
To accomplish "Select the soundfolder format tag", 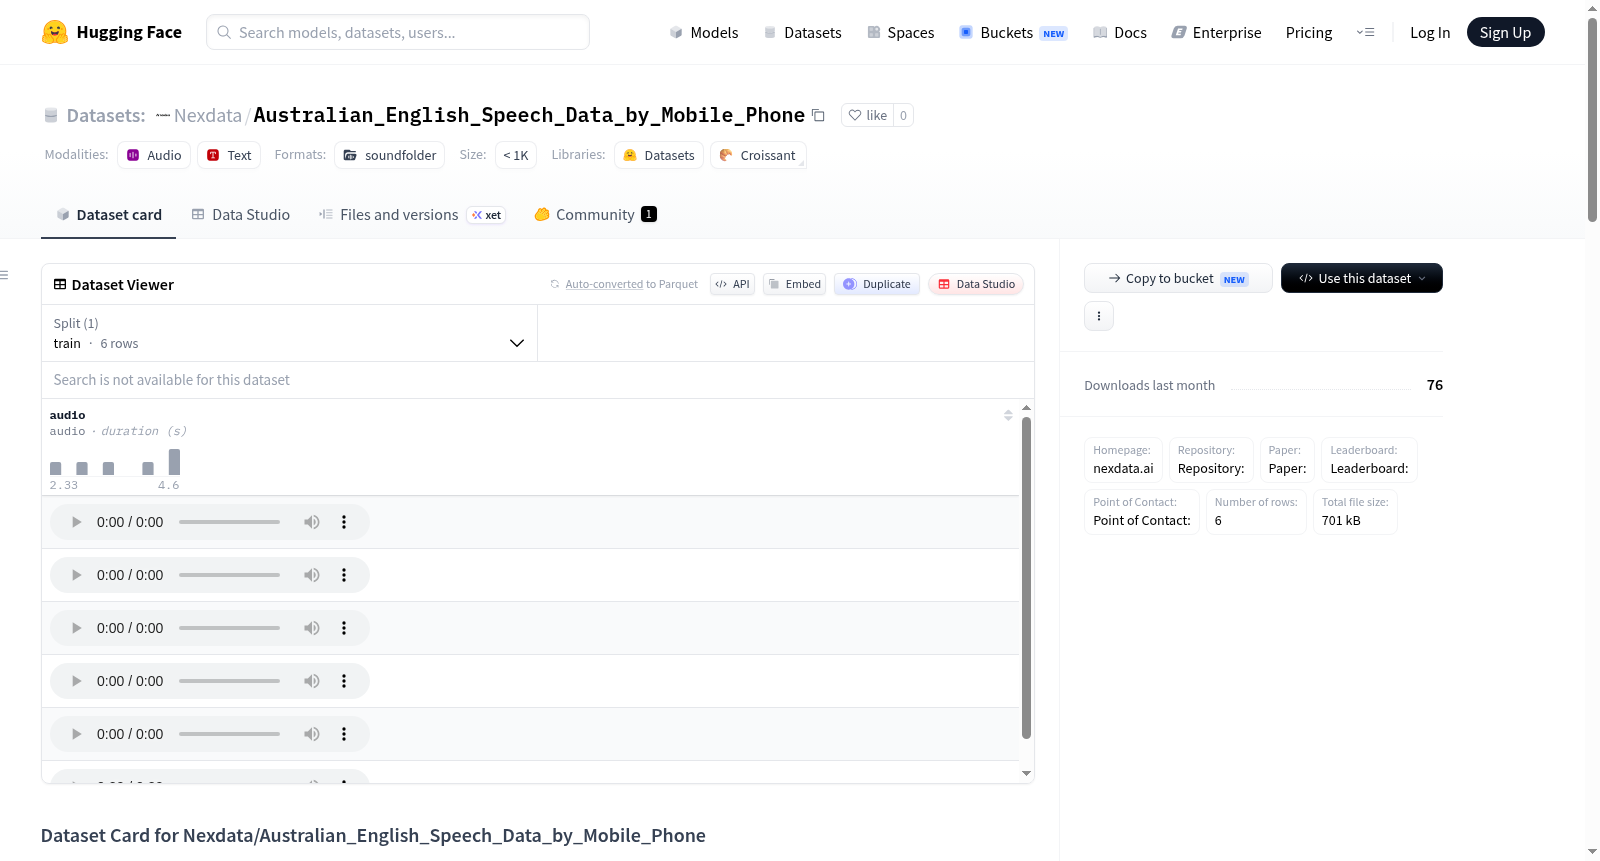I will (390, 155).
